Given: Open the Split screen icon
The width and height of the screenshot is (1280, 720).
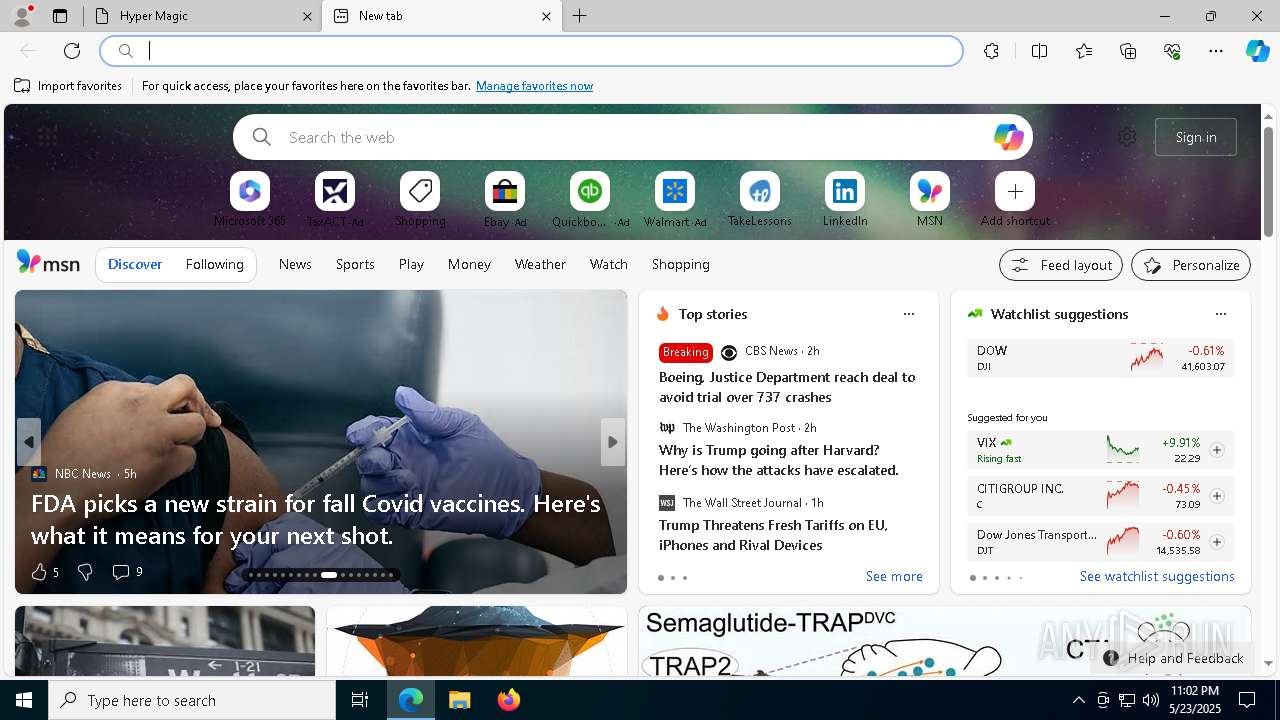Looking at the screenshot, I should point(1039,51).
